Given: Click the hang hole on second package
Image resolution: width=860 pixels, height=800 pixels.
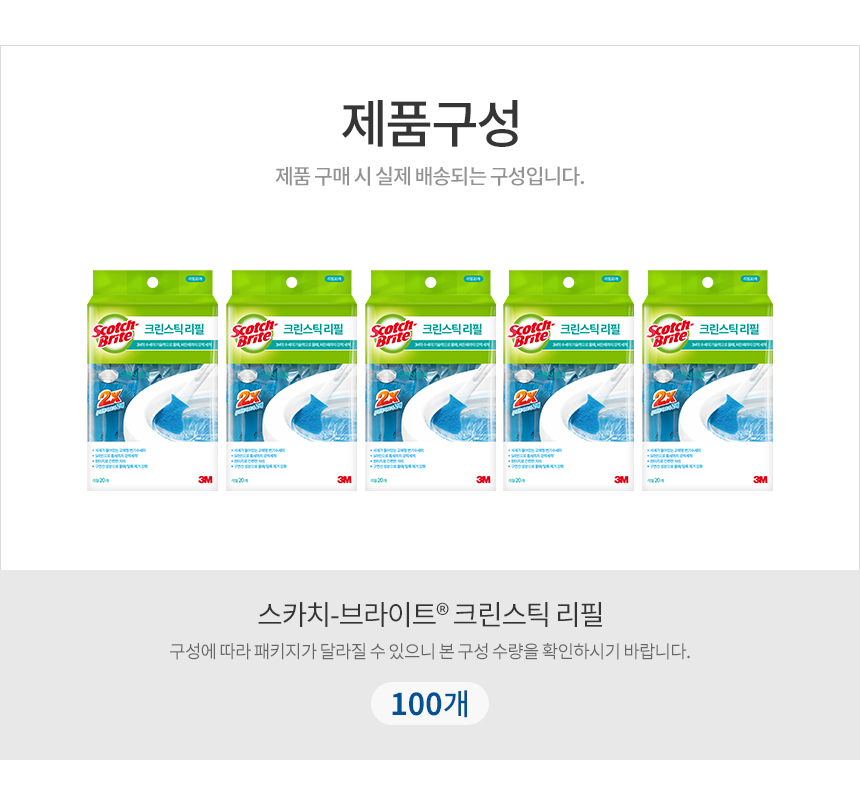Looking at the screenshot, I should [291, 282].
